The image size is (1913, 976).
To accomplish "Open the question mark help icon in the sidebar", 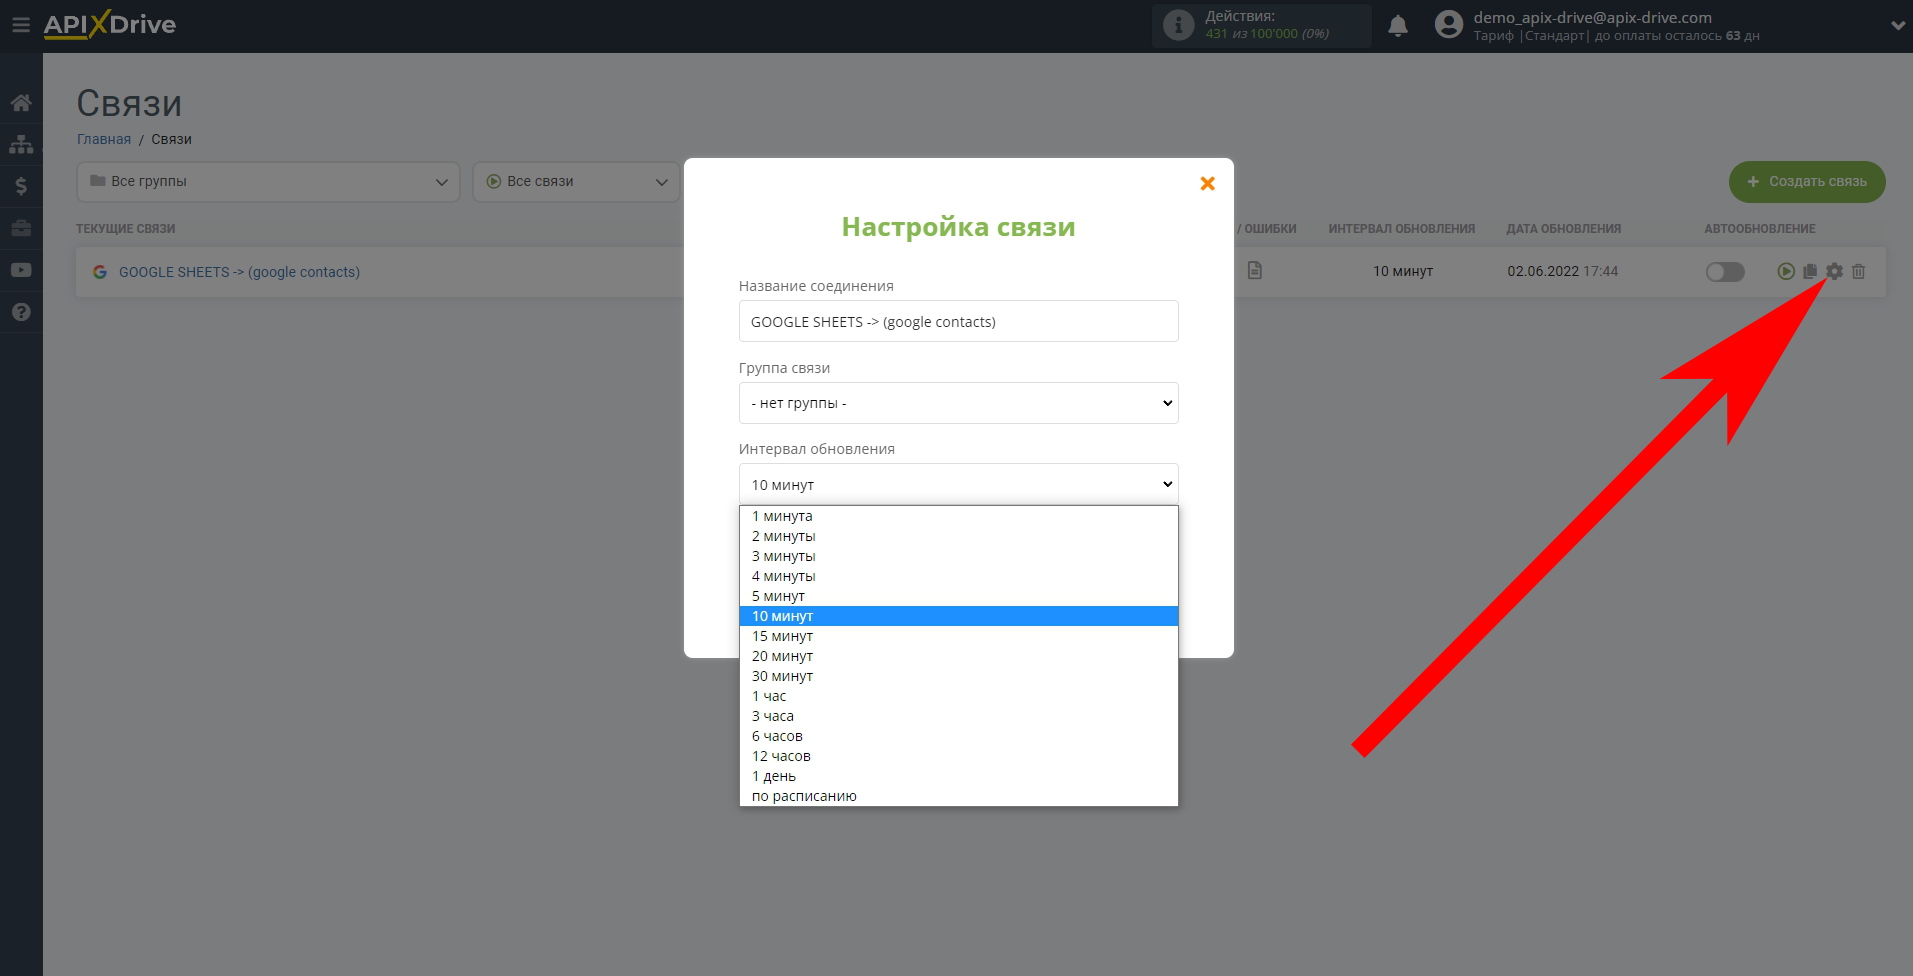I will click(x=21, y=312).
